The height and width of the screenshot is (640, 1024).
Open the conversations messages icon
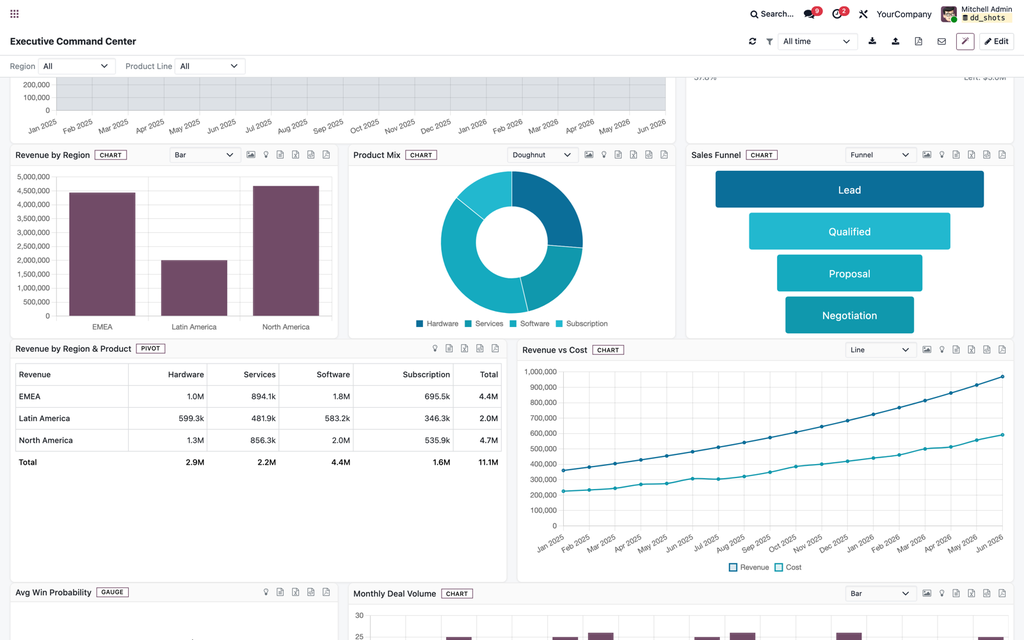click(810, 14)
